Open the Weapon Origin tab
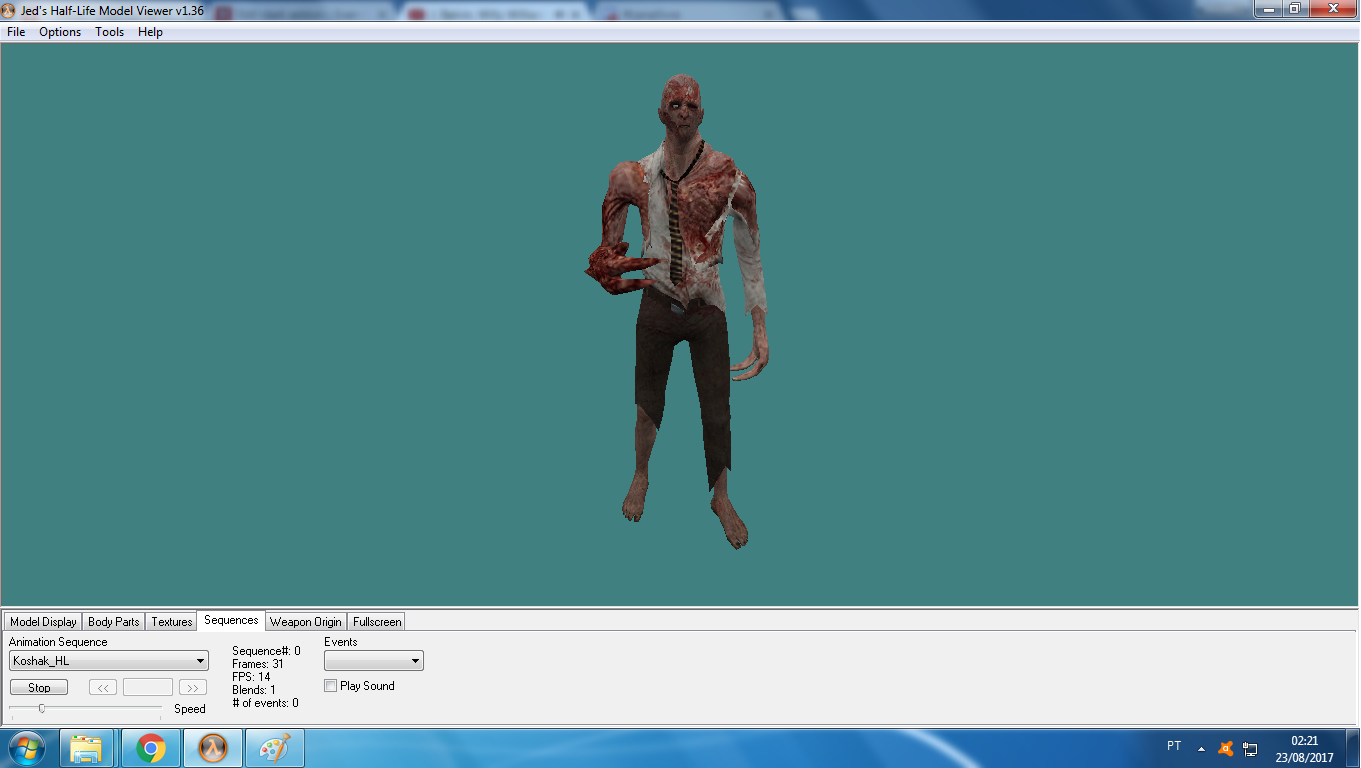Screen dimensions: 1361x768 point(306,622)
